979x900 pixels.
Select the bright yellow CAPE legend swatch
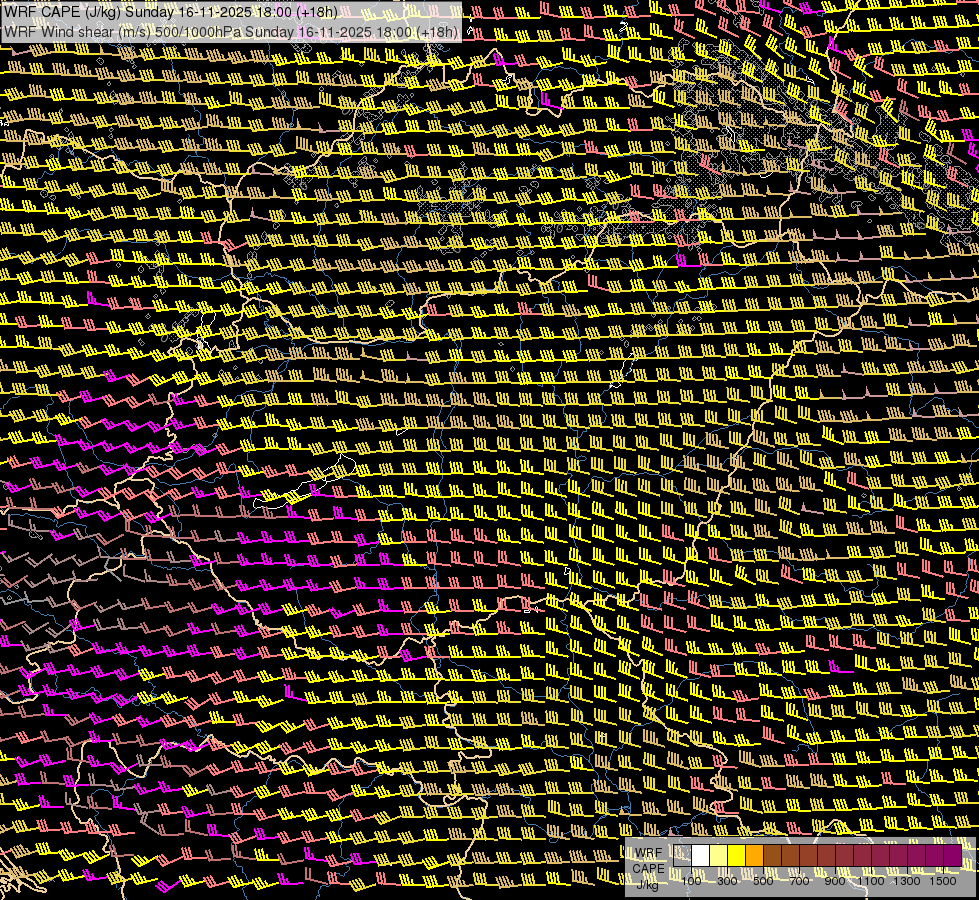[x=737, y=855]
